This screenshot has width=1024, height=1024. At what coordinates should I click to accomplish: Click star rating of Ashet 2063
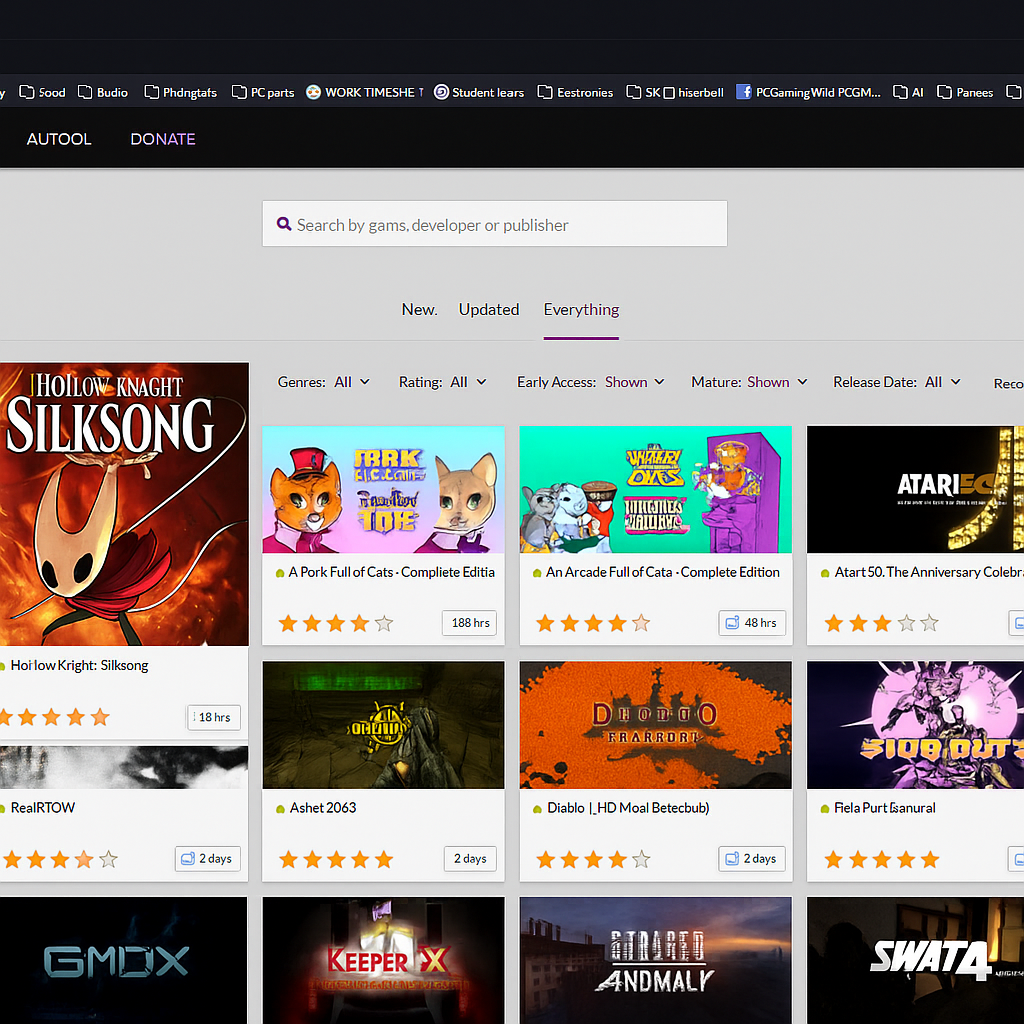tap(336, 859)
